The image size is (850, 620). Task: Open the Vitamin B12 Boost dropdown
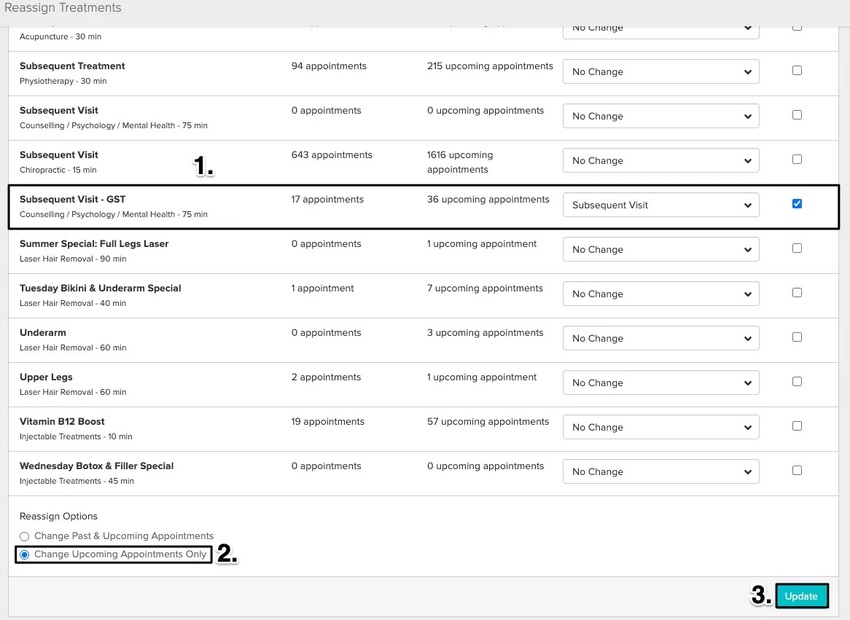click(x=661, y=427)
